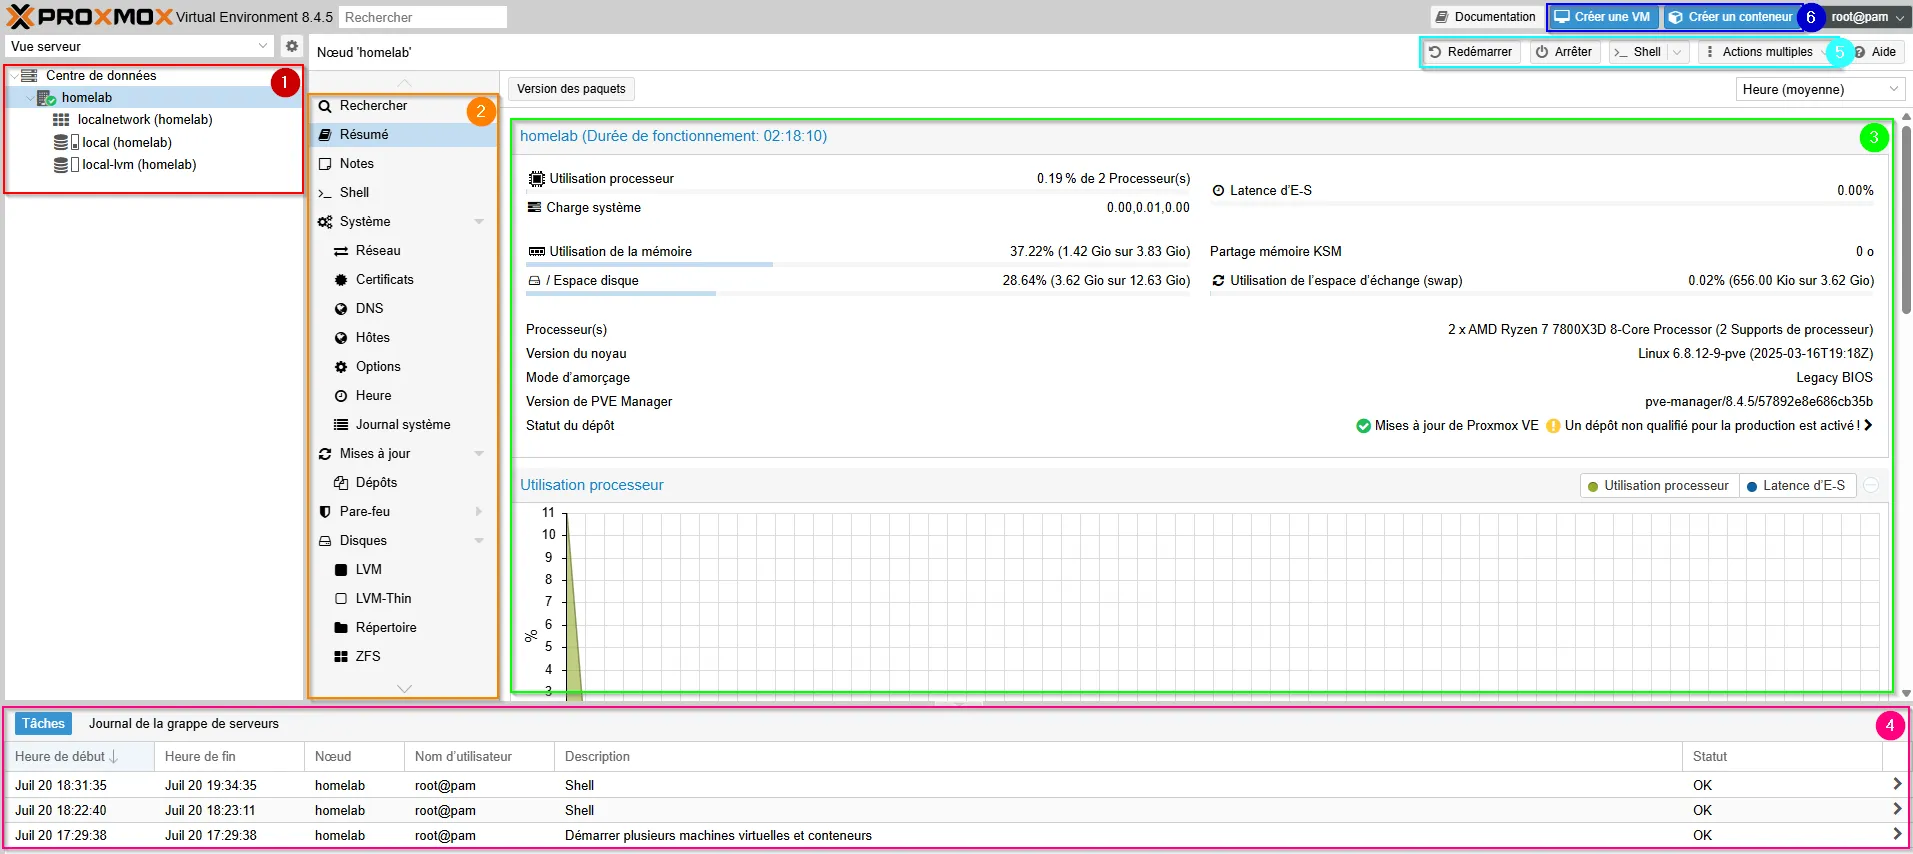The height and width of the screenshot is (854, 1913).
Task: Open Journal système list icon entry
Action: coord(341,425)
